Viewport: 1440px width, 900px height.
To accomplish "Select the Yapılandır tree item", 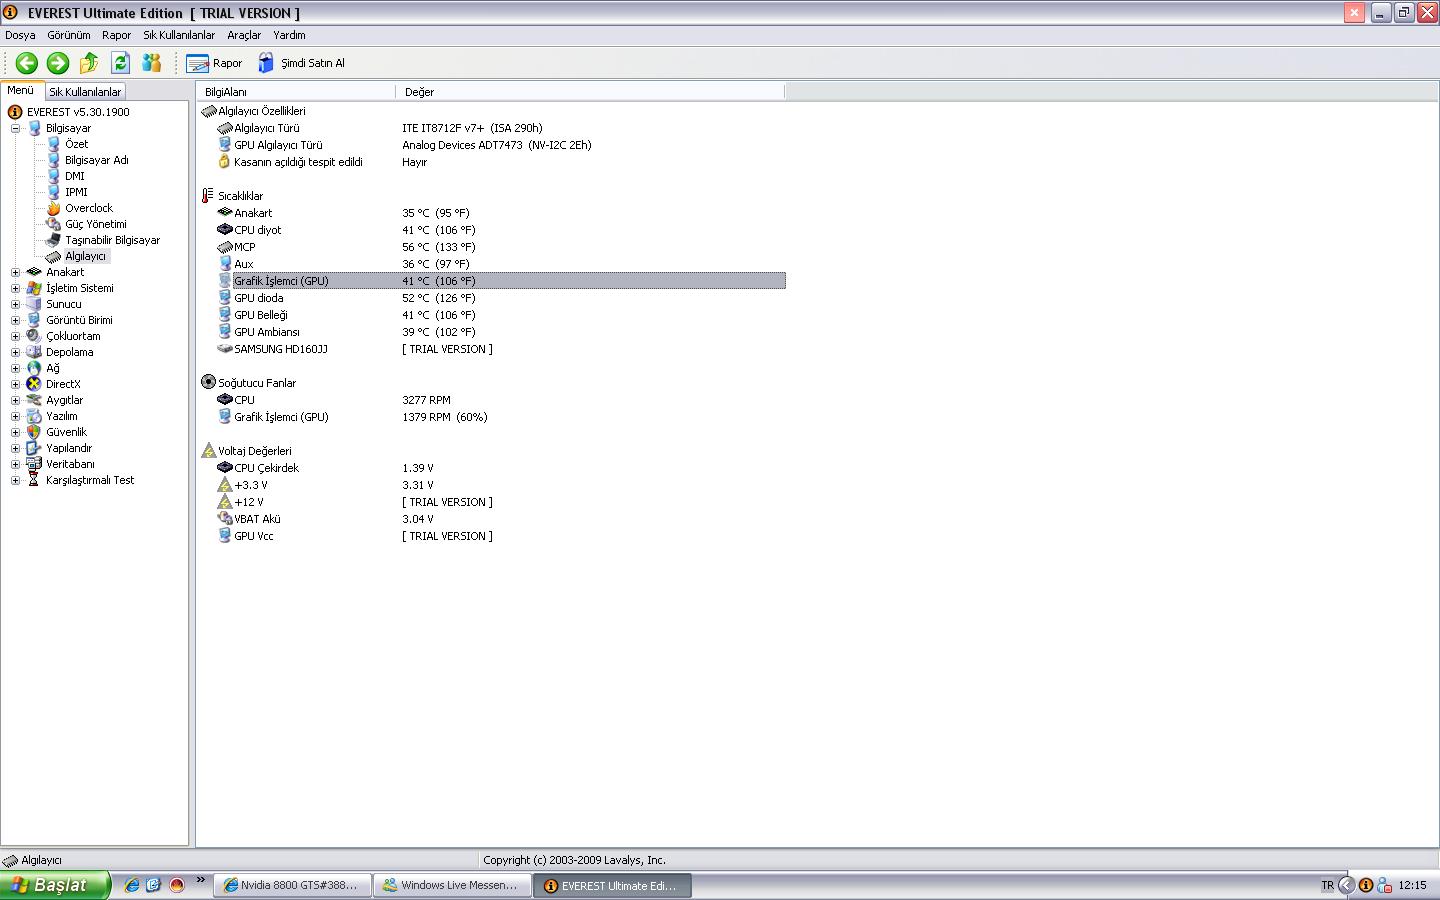I will [x=69, y=448].
